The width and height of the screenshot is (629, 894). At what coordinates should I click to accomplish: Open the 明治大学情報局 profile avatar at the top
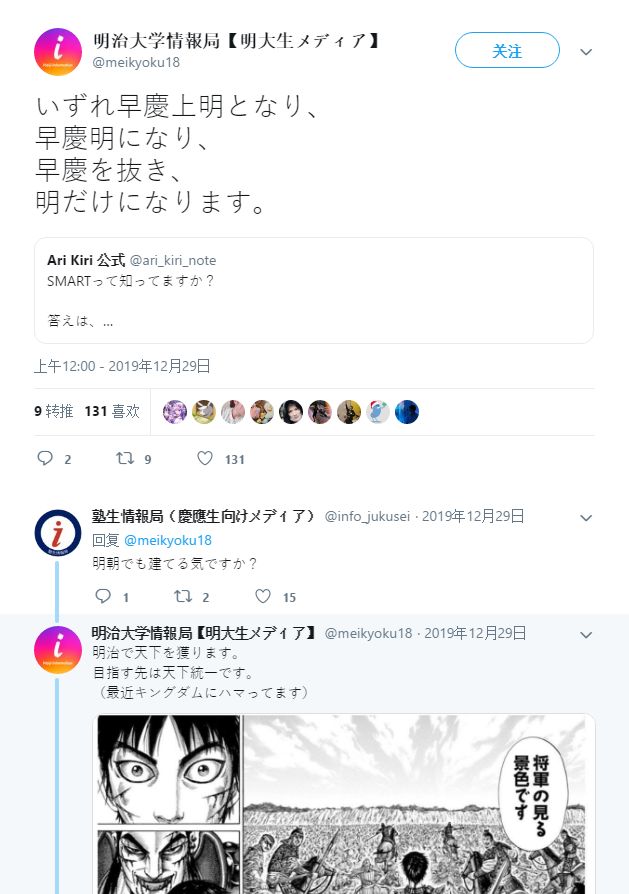coord(58,51)
